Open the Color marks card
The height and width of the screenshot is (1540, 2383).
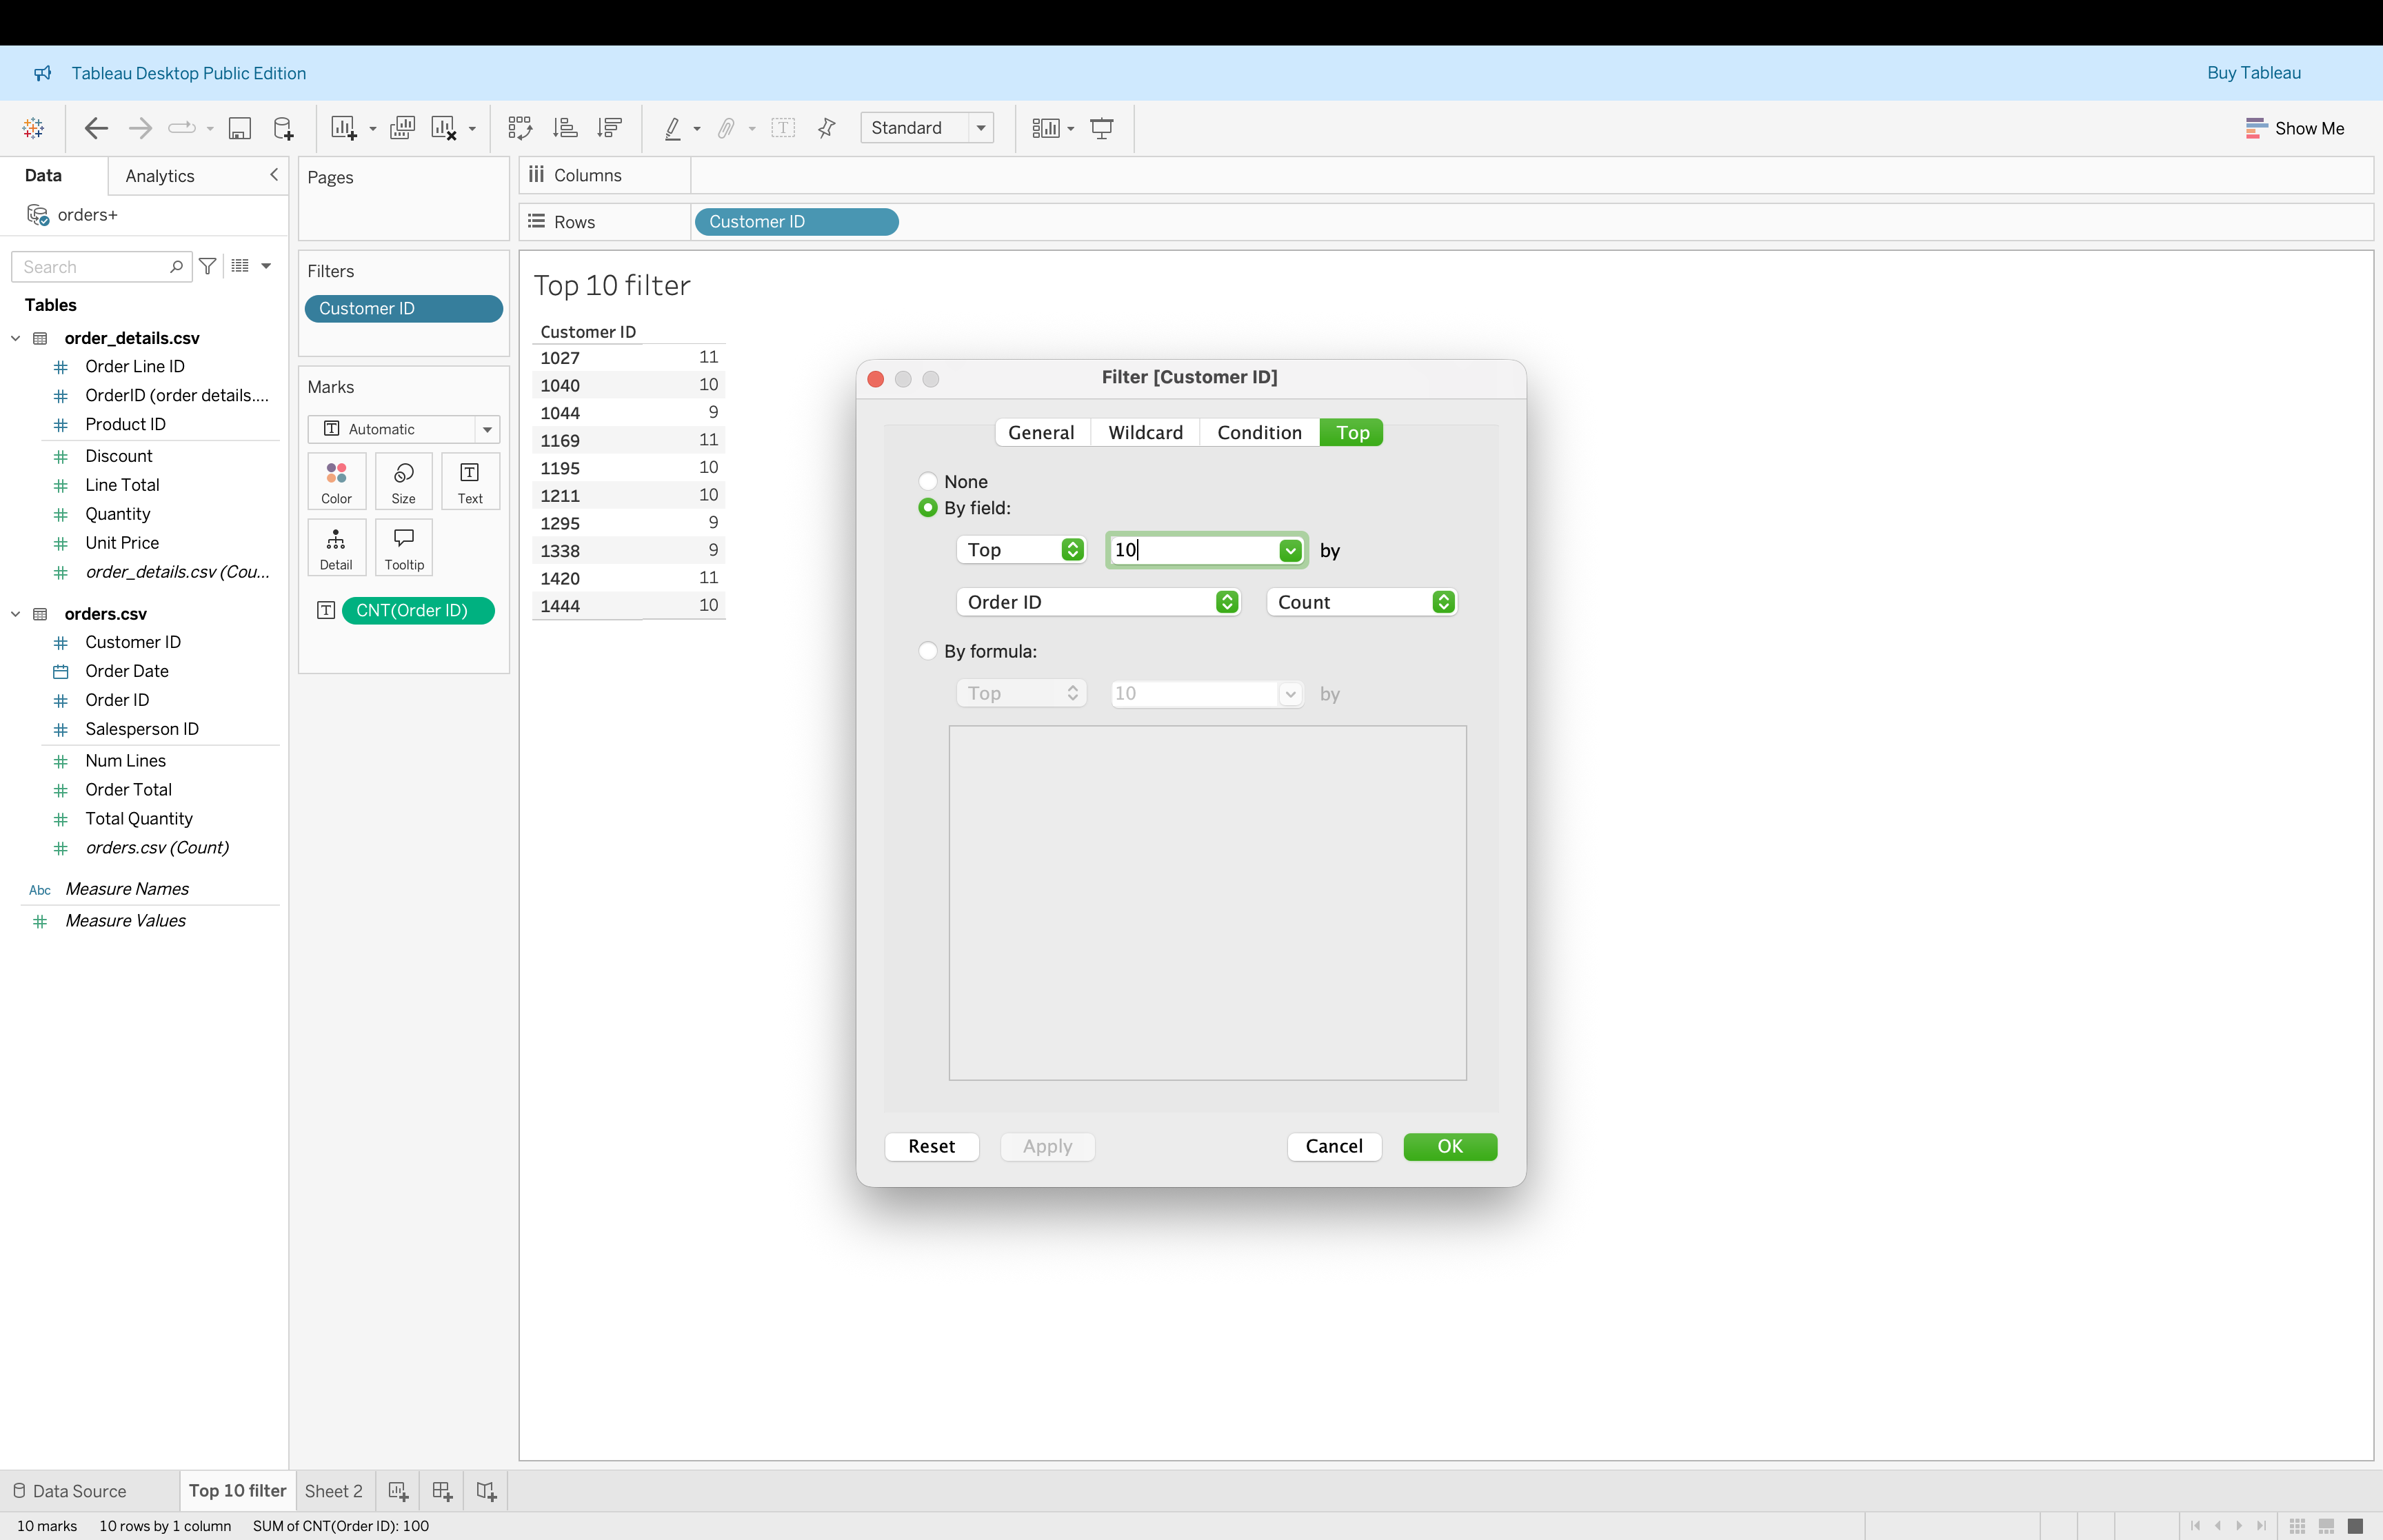(x=336, y=481)
